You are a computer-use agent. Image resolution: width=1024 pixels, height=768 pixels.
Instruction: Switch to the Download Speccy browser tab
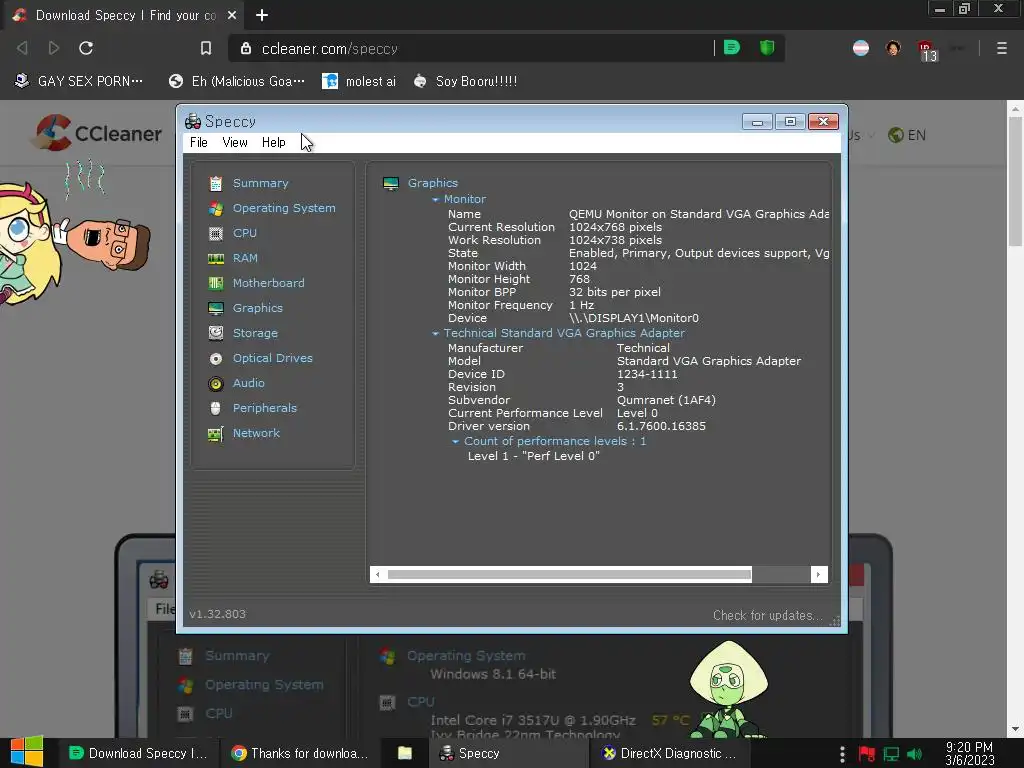pos(124,15)
